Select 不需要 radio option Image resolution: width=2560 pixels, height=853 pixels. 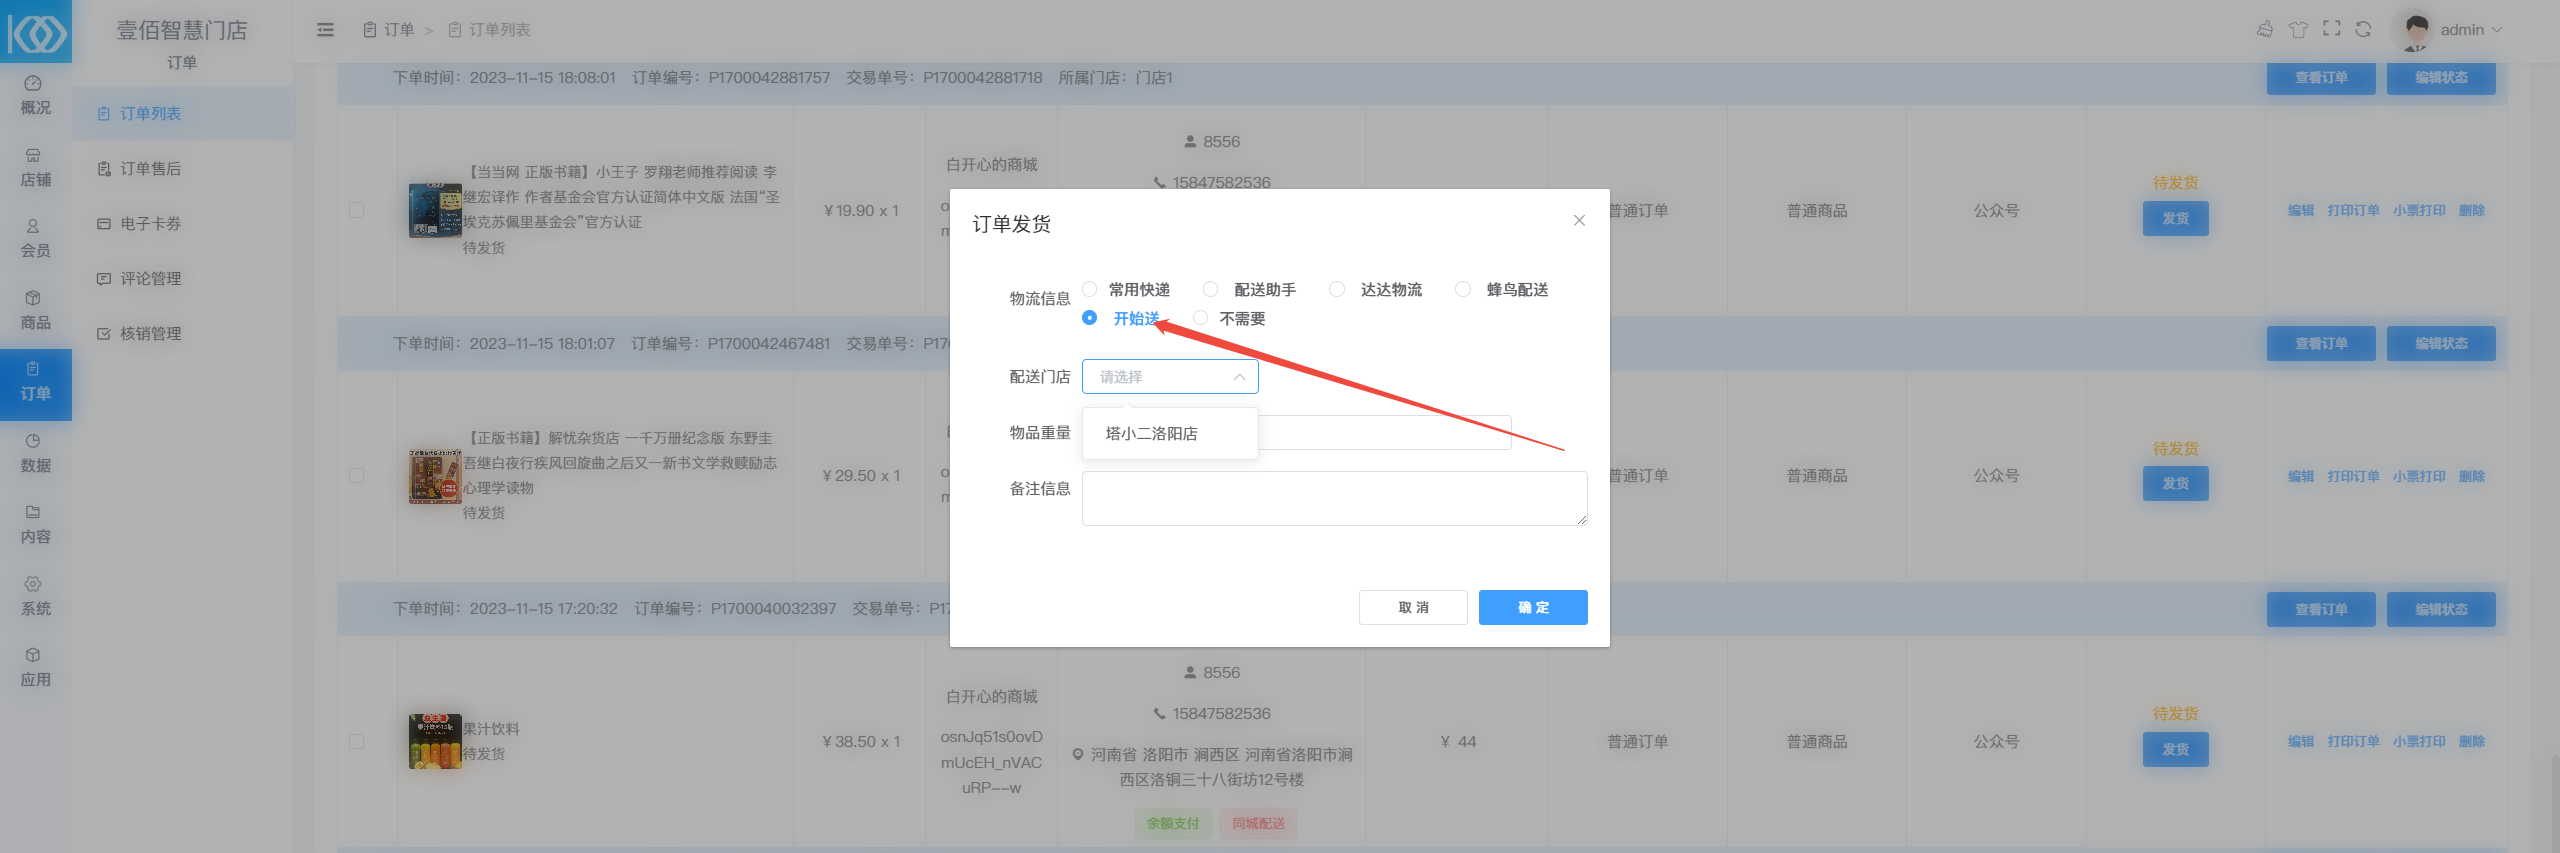(x=1201, y=319)
